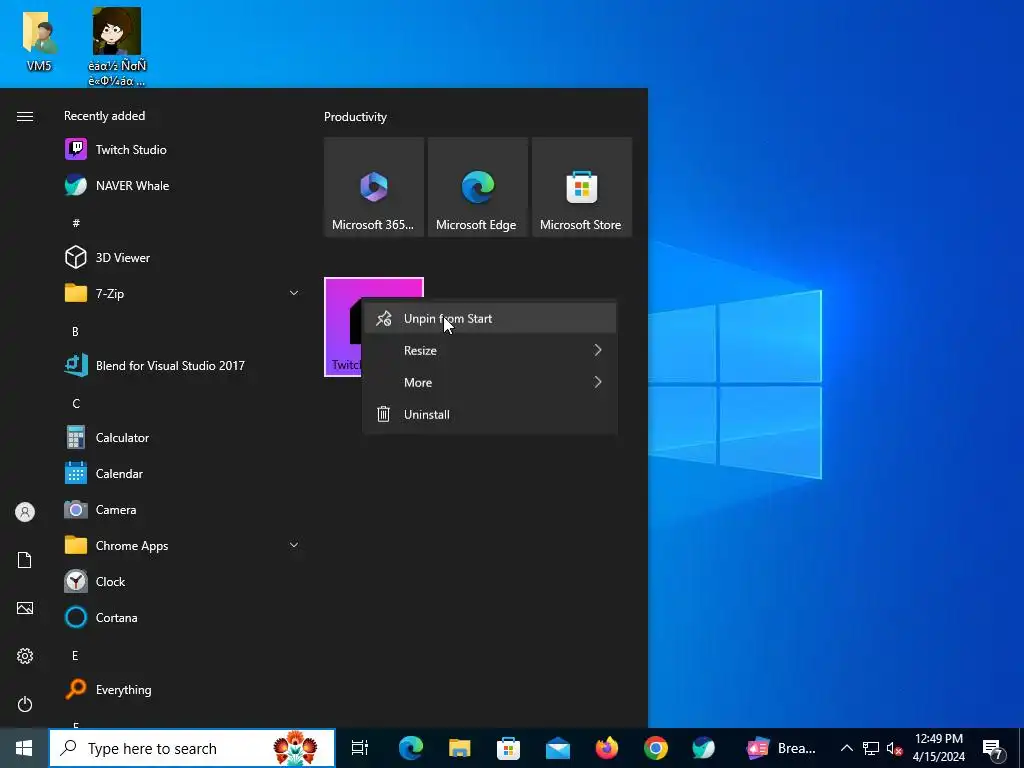Image resolution: width=1024 pixels, height=768 pixels.
Task: Open the news widget on taskbar
Action: pos(782,748)
